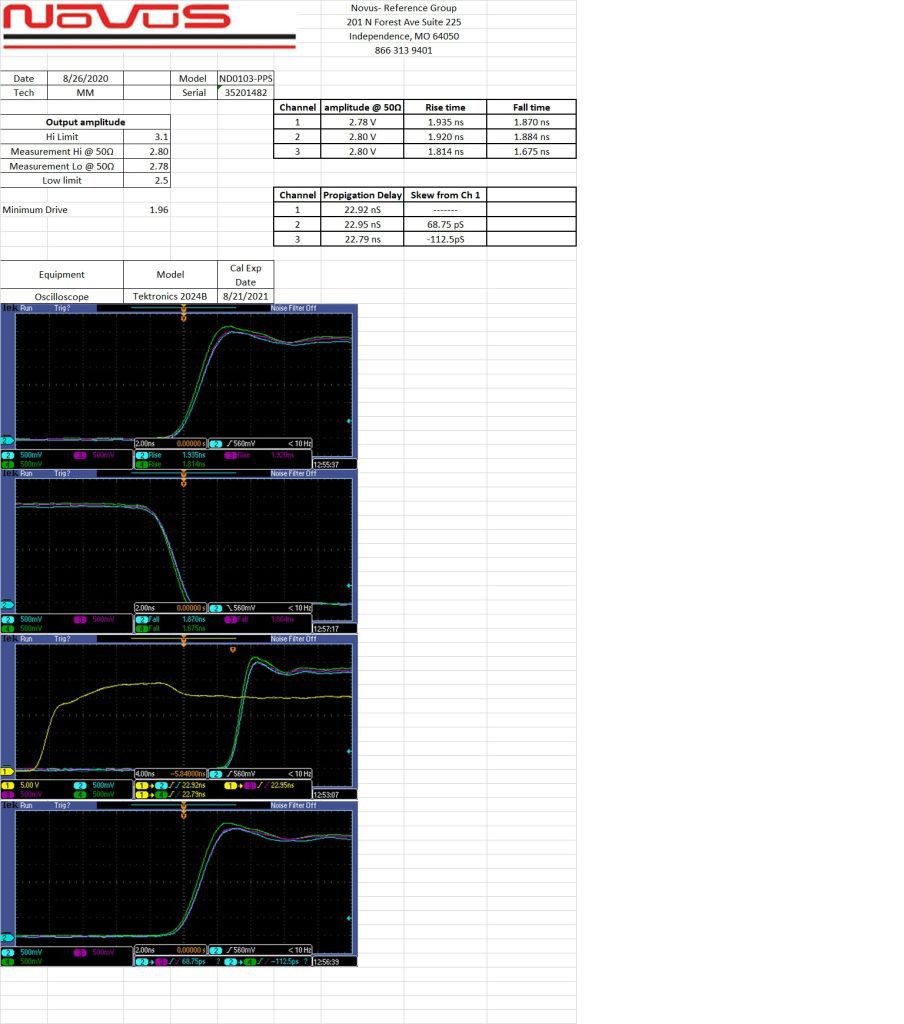Click the 'Equipment' header cell
Image resolution: width=904 pixels, height=1024 pixels.
[x=62, y=275]
